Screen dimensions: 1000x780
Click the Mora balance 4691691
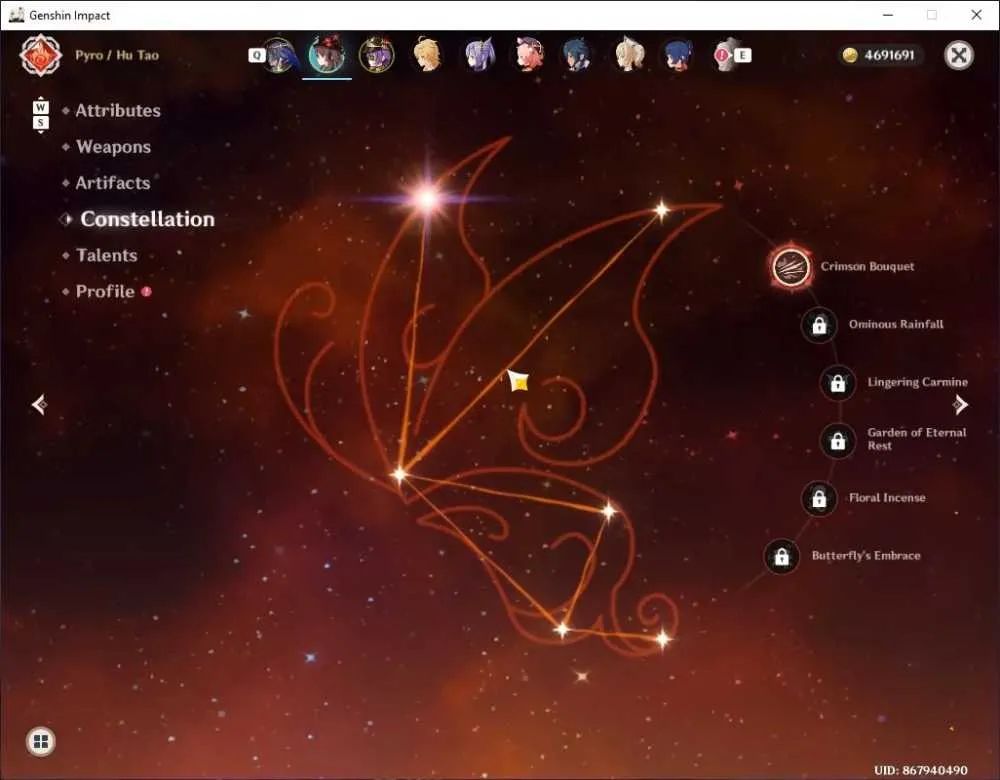pos(879,55)
